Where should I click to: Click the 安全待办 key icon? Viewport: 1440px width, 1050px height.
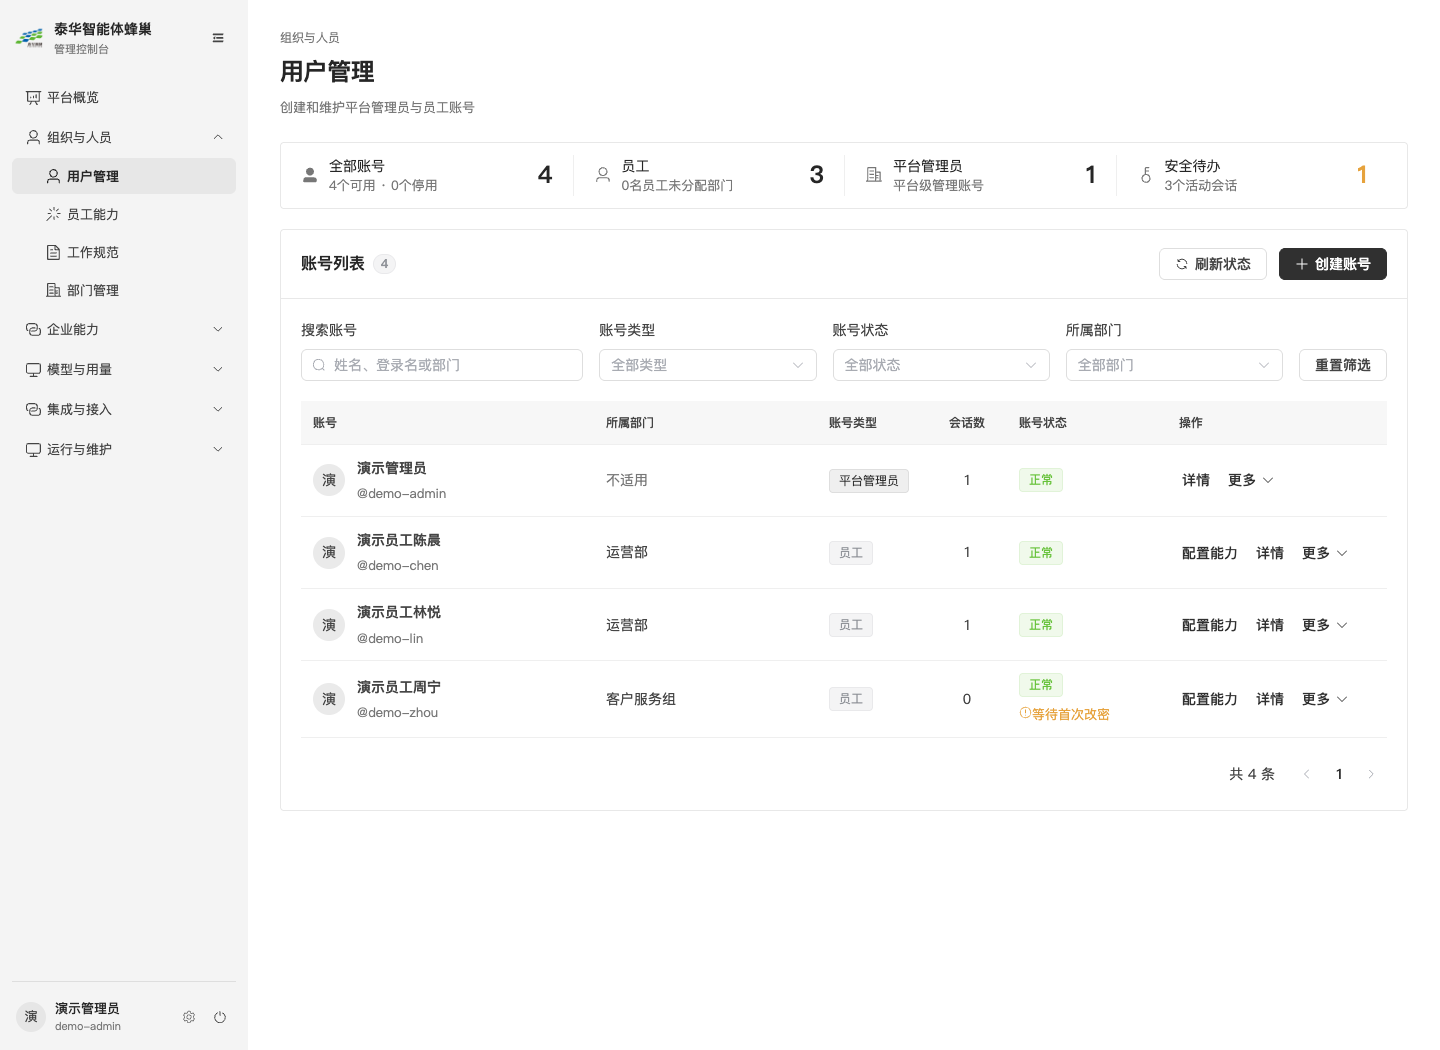(1146, 175)
